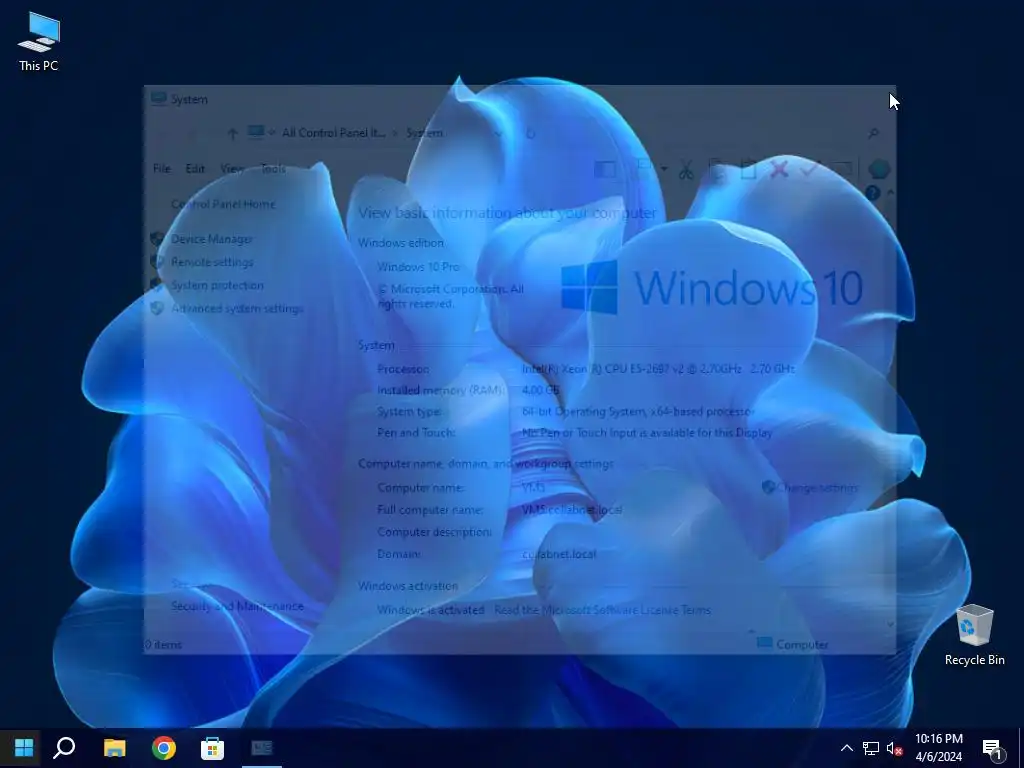Viewport: 1024px width, 768px height.
Task: Click the Intel Xeon processor value
Action: click(x=658, y=369)
